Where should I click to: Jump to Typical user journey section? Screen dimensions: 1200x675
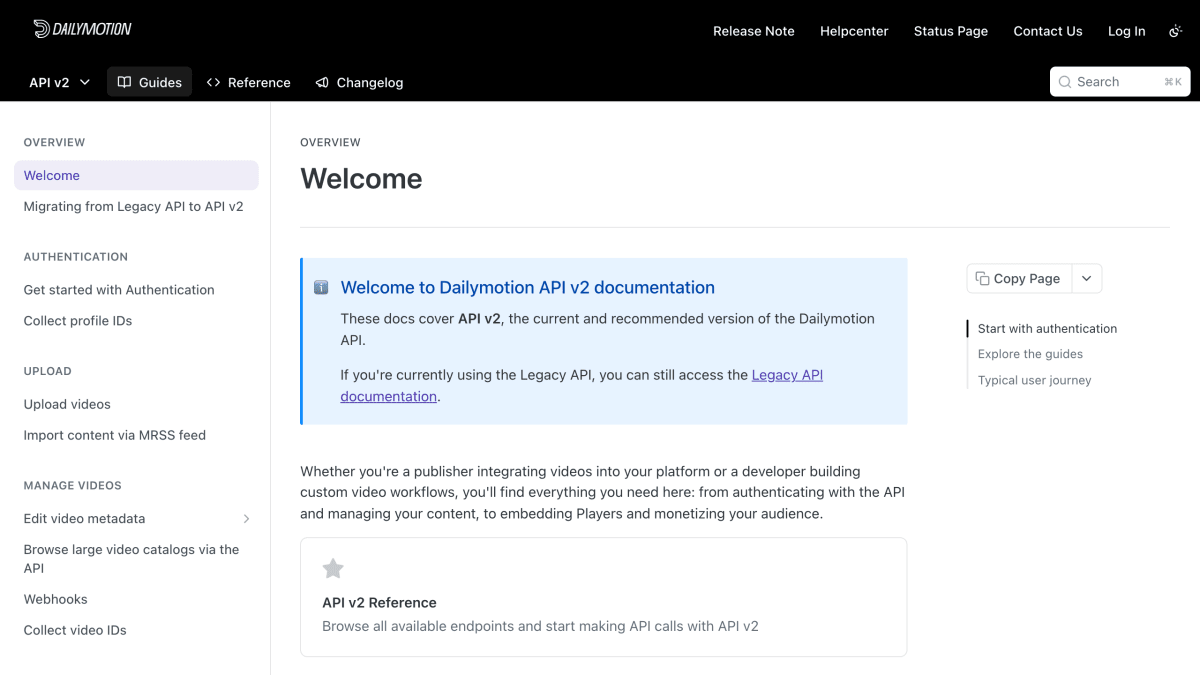click(x=1034, y=380)
